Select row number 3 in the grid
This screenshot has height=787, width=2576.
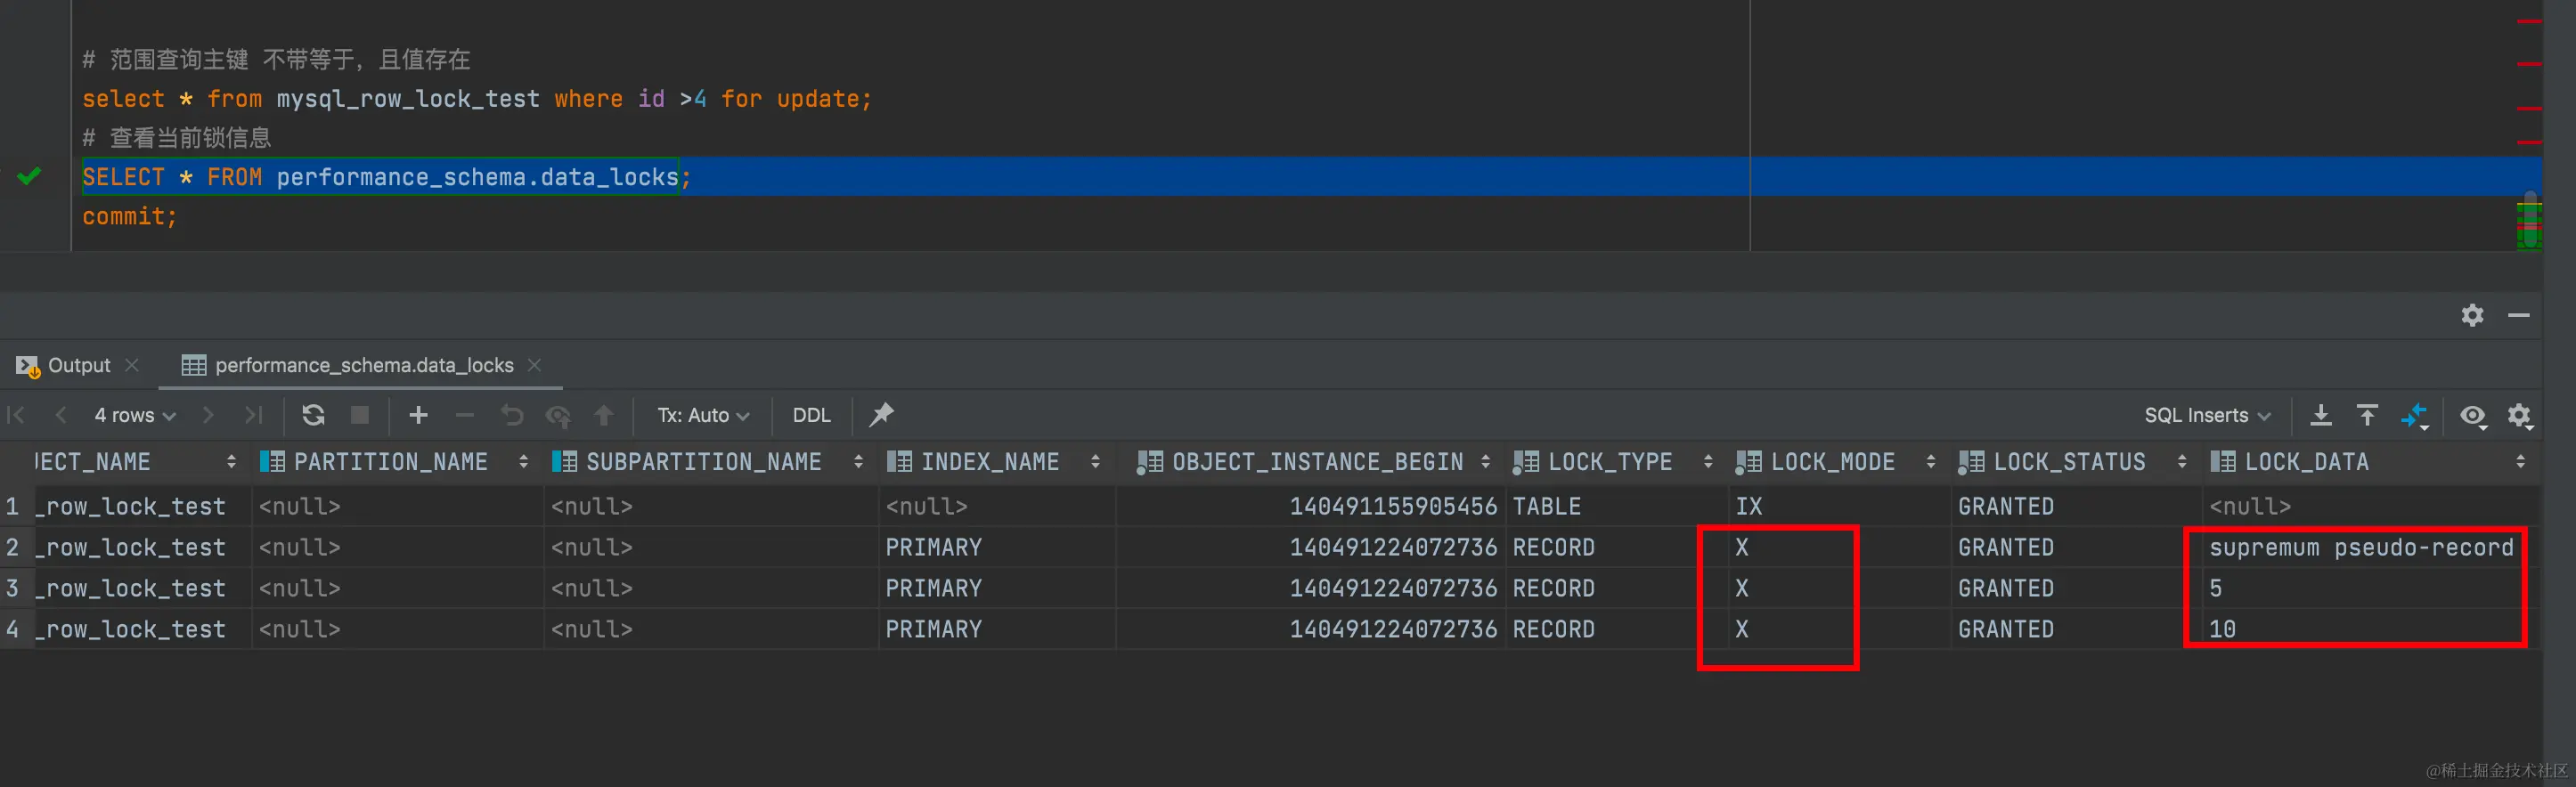click(13, 588)
